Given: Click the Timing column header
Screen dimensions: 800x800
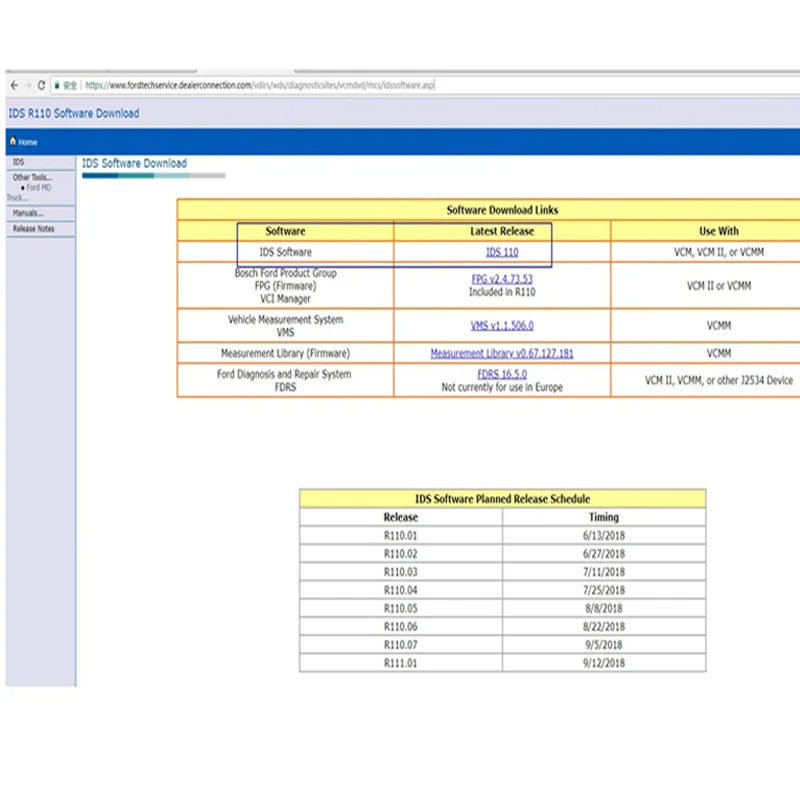Looking at the screenshot, I should click(604, 517).
